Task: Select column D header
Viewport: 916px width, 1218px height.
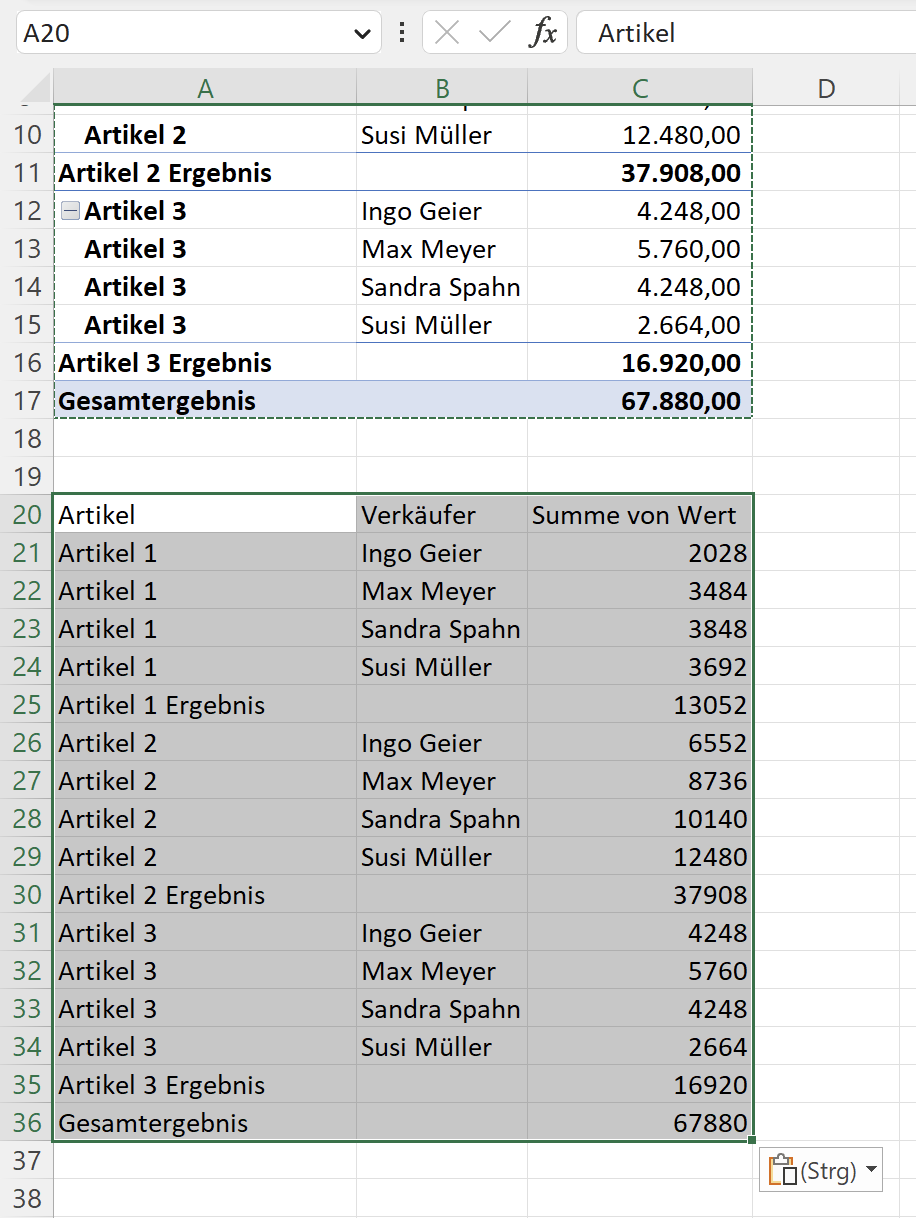Action: tap(826, 88)
